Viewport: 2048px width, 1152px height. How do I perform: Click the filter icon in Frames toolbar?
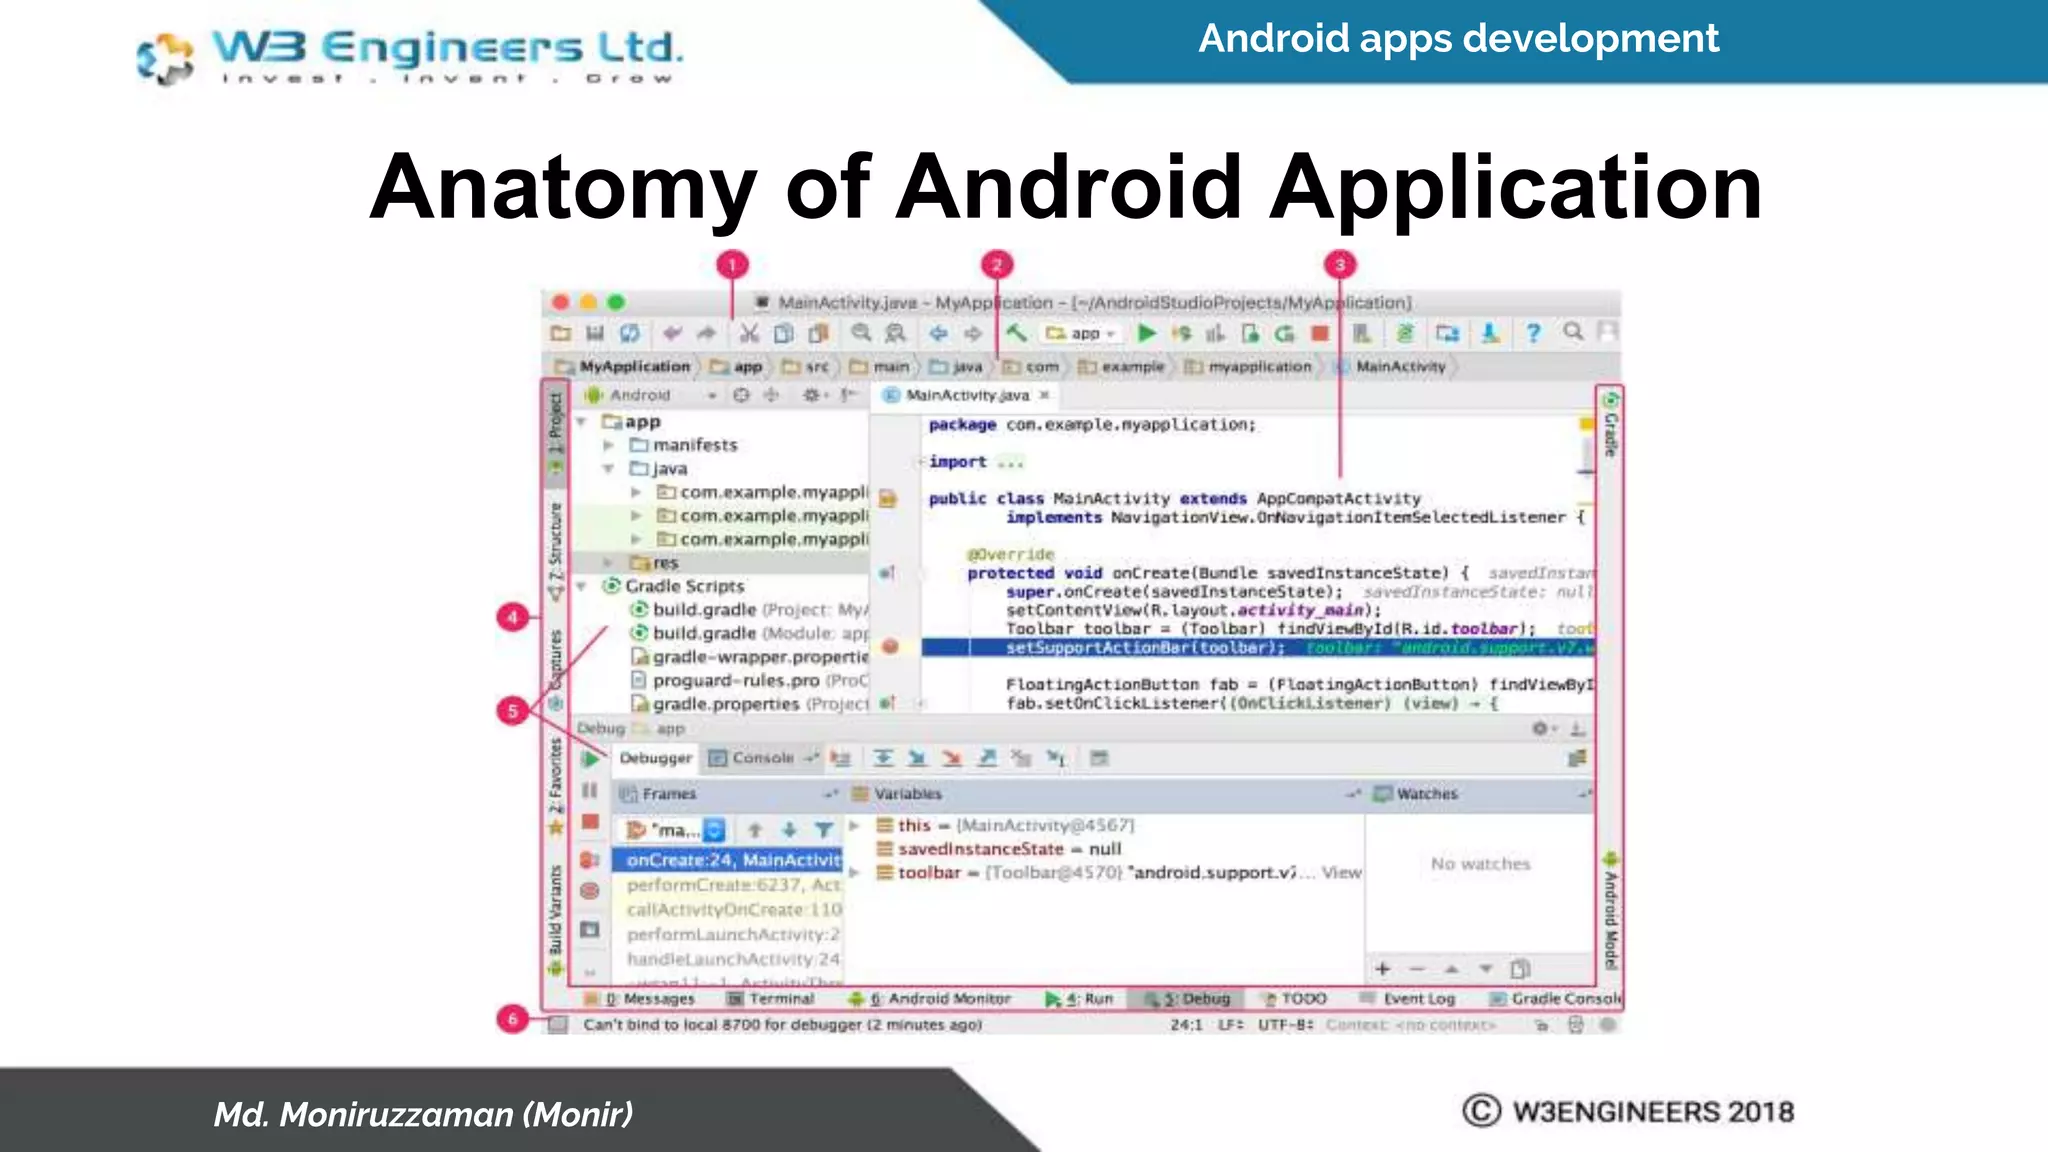(x=823, y=830)
